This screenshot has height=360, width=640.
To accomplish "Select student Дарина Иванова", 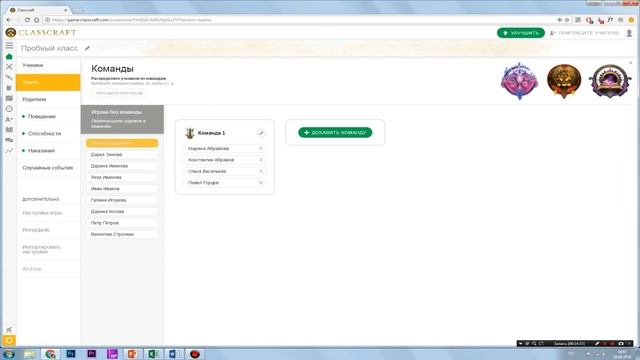I will pyautogui.click(x=122, y=166).
